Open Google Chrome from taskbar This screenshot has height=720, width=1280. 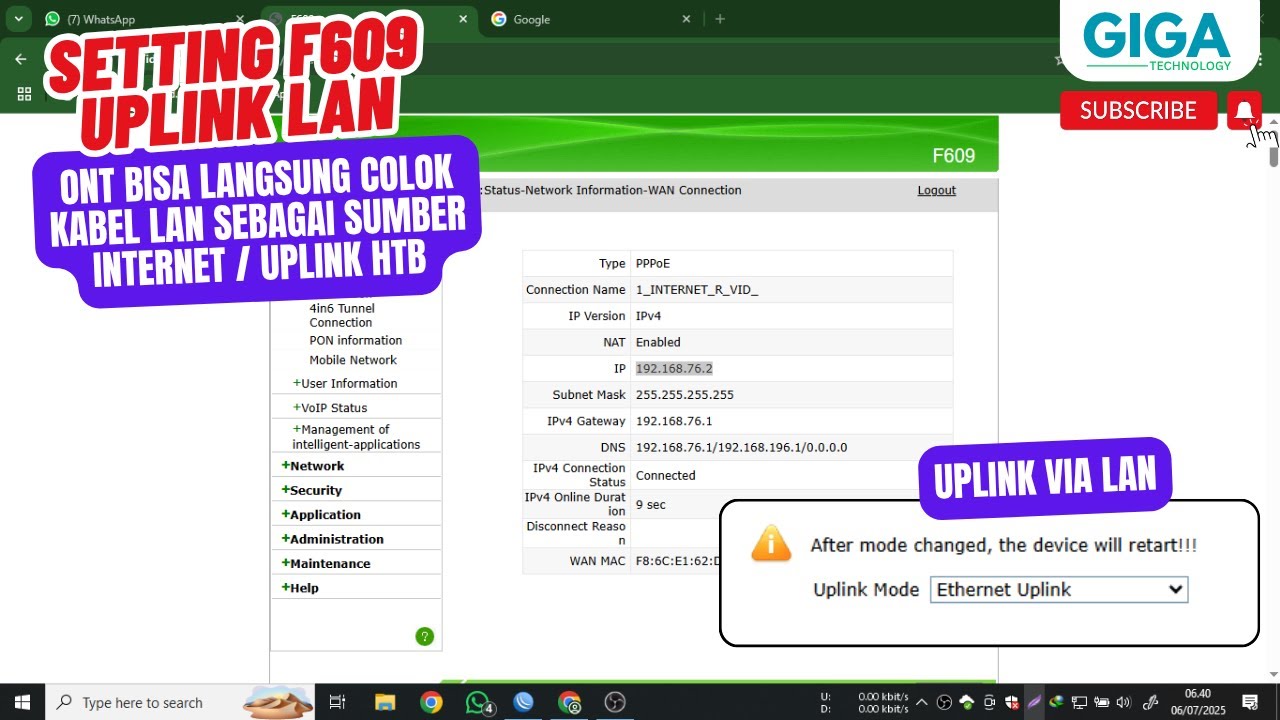point(431,702)
